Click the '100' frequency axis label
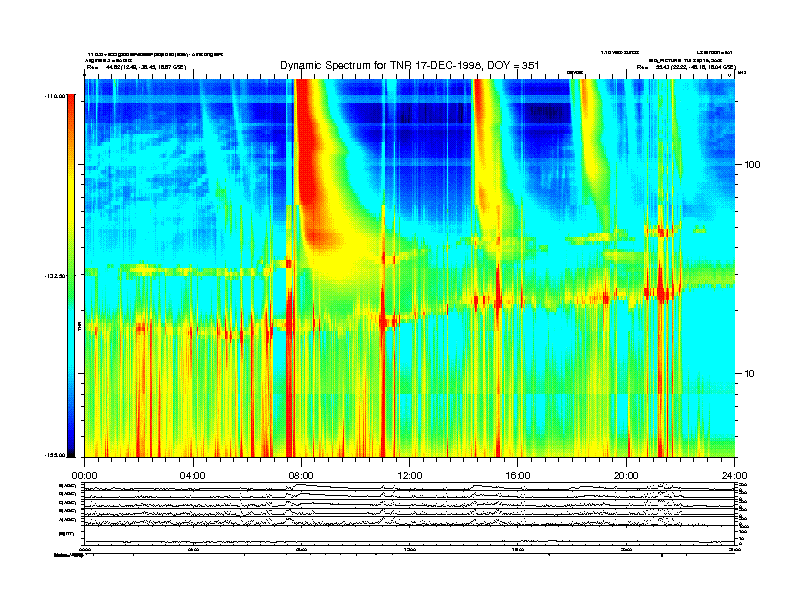This screenshot has height=612, width=792. 752,165
